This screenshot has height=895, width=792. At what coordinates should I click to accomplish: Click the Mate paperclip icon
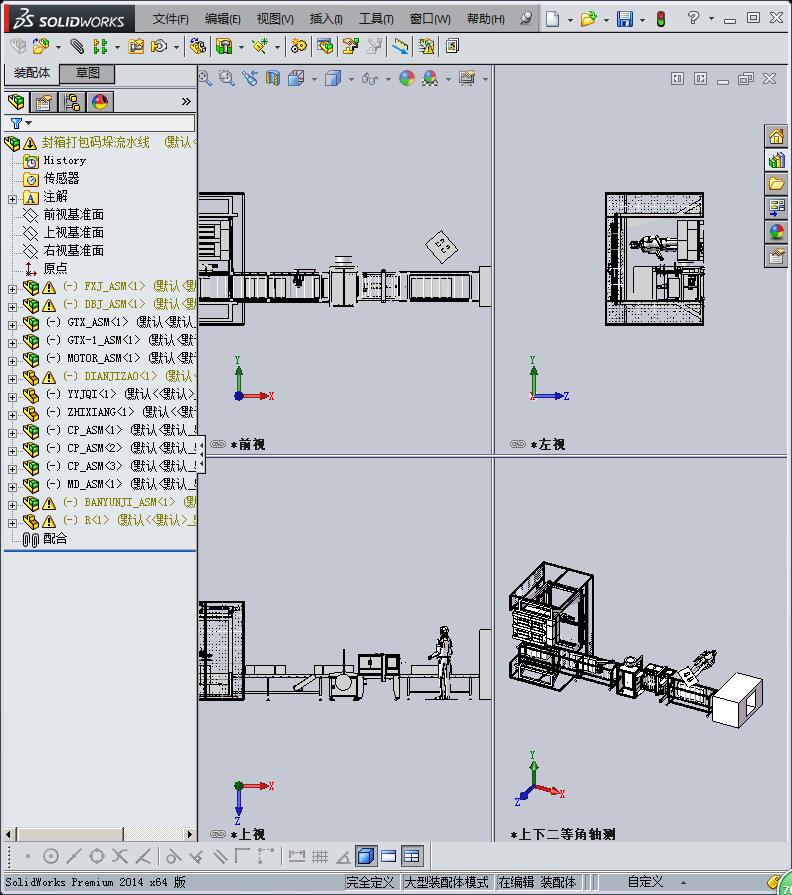coord(77,46)
